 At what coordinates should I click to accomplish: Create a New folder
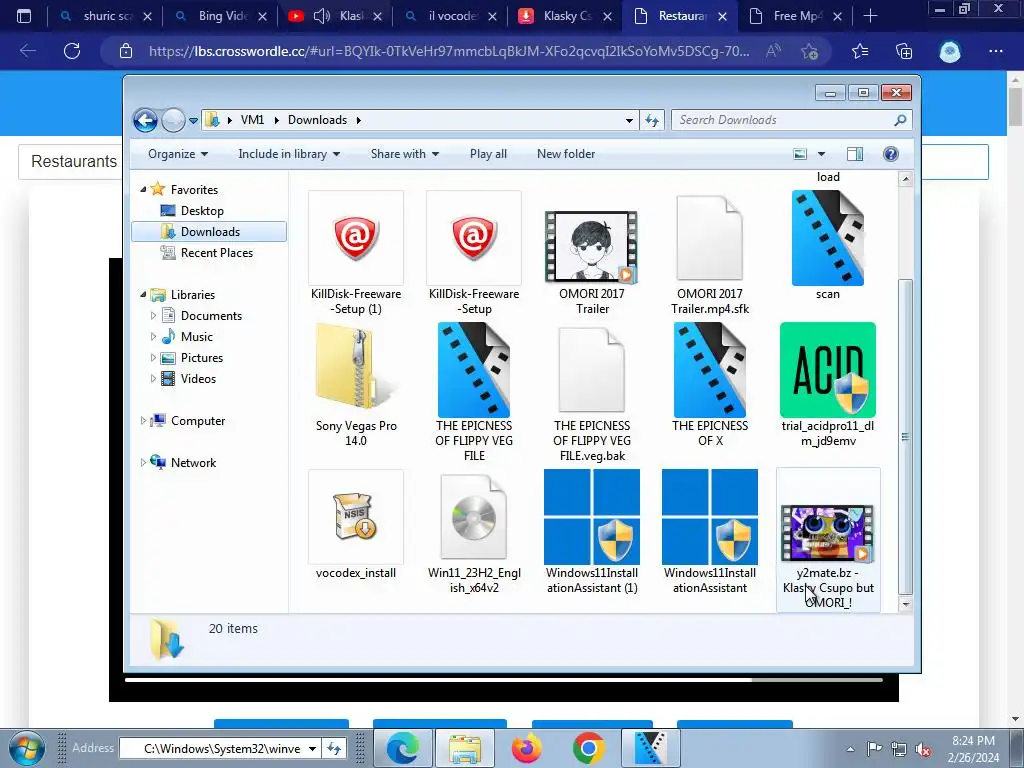(x=566, y=154)
